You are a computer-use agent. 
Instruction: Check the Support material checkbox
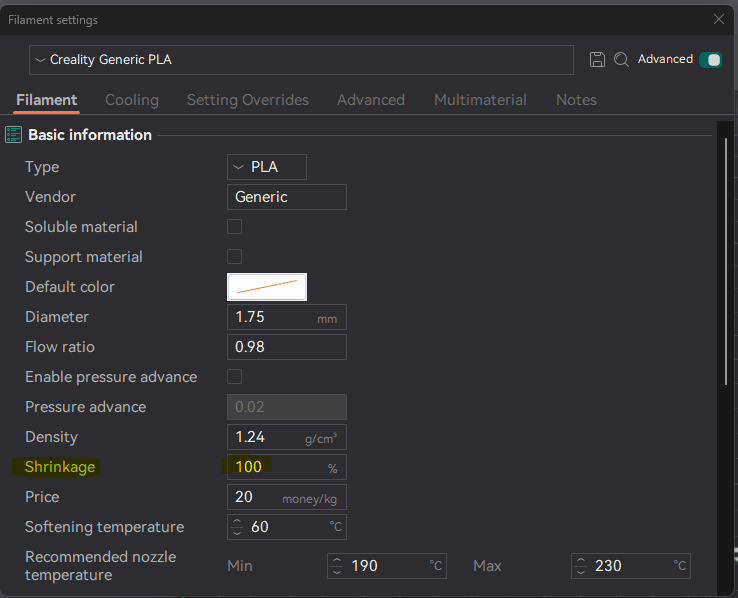[x=235, y=257]
